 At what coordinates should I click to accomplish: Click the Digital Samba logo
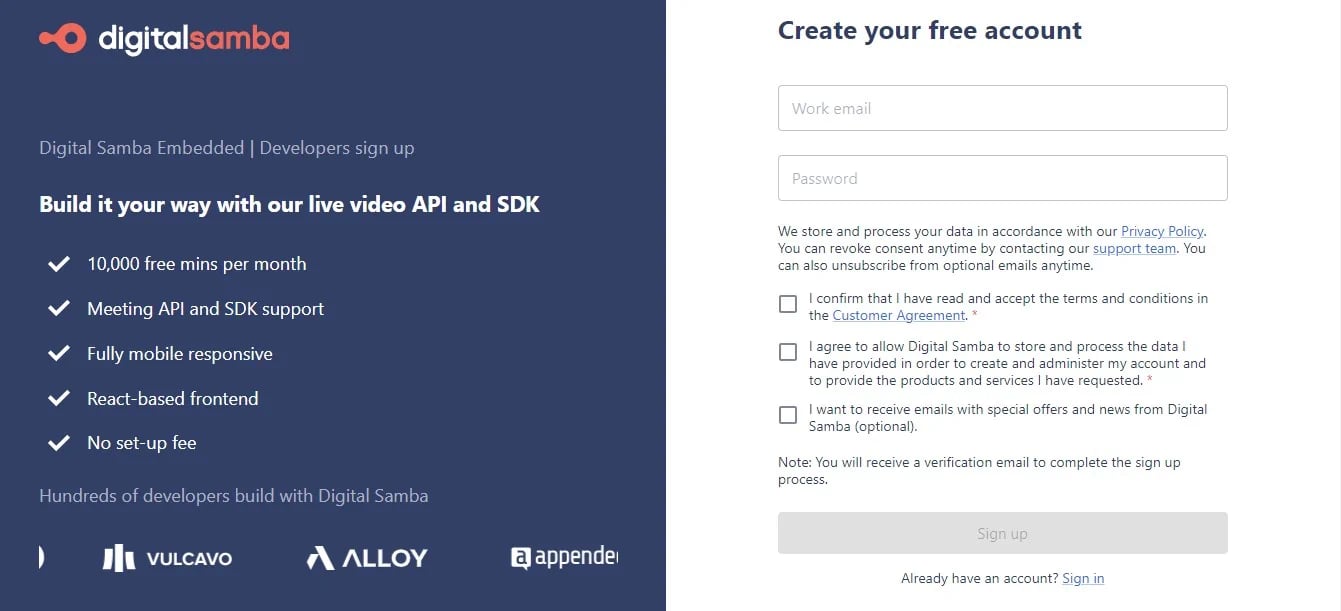(x=164, y=39)
